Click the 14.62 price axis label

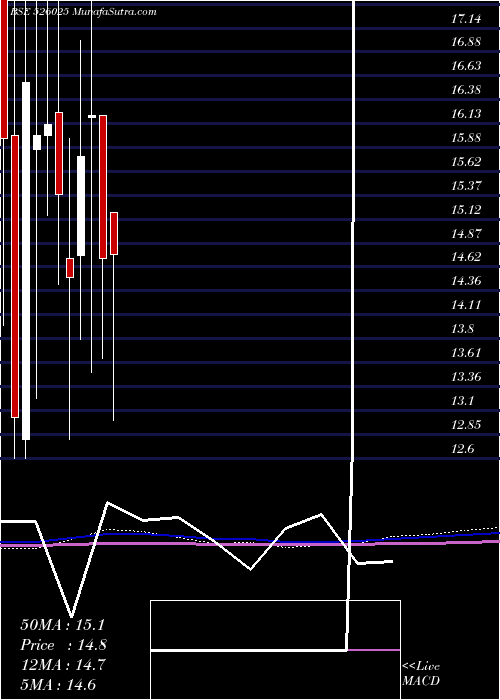click(466, 257)
